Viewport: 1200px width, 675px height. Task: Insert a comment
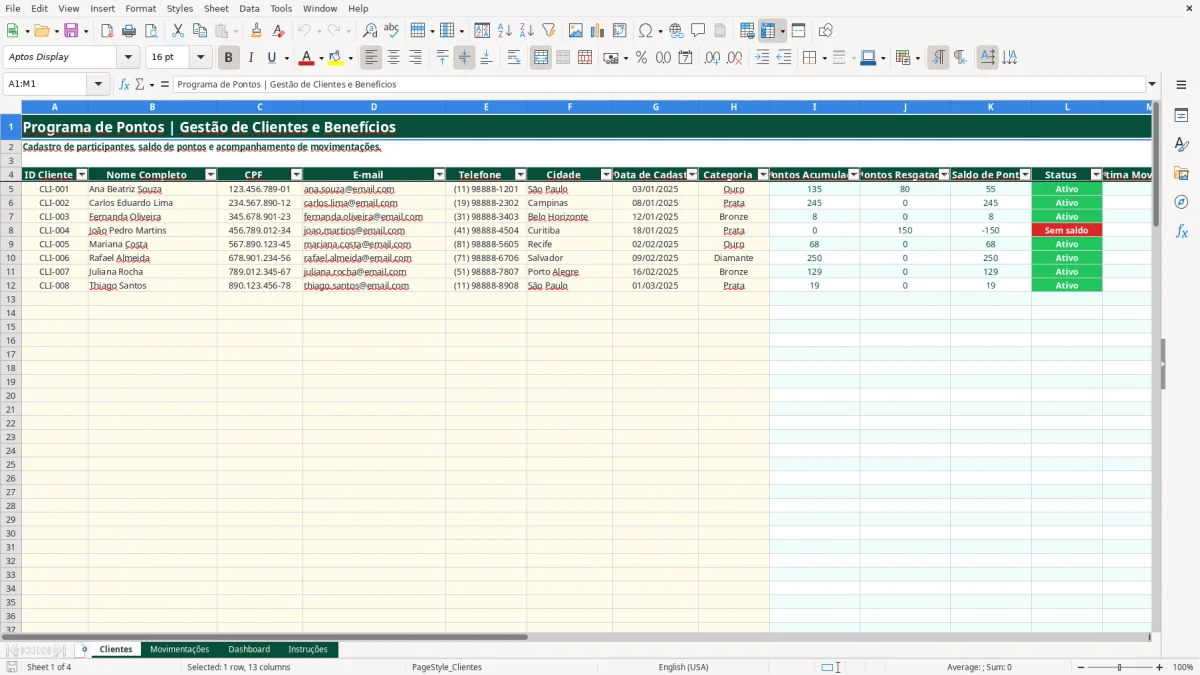coord(698,31)
